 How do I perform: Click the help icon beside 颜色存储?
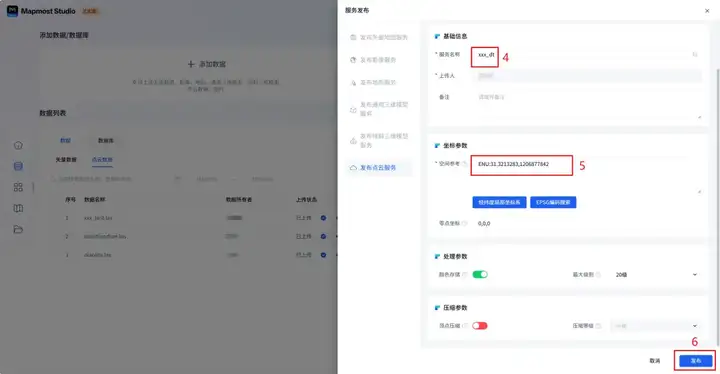(465, 275)
